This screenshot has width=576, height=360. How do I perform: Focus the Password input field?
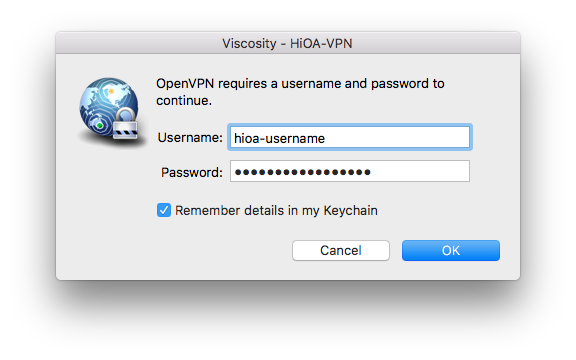pyautogui.click(x=350, y=171)
